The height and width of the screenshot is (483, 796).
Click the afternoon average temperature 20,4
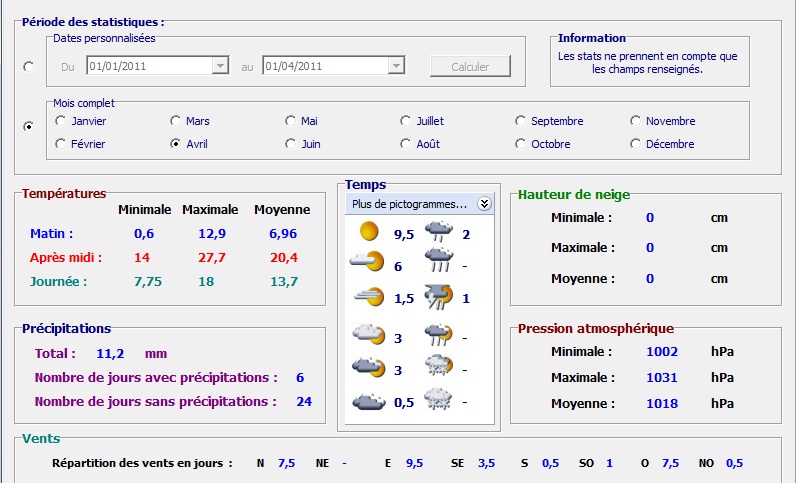(x=284, y=257)
